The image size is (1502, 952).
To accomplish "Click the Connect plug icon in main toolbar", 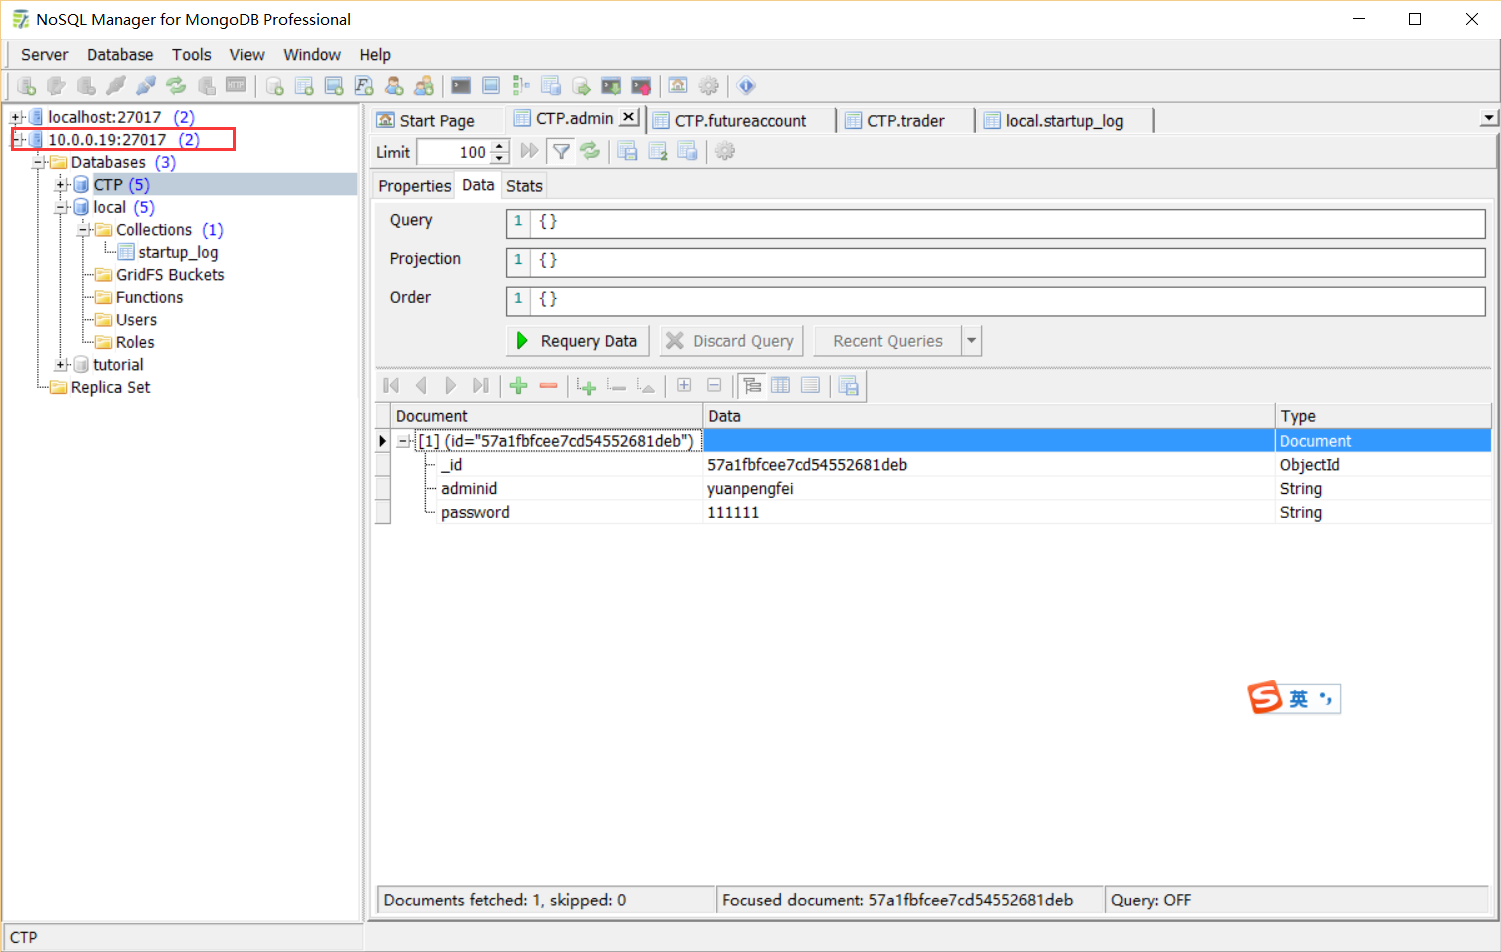I will click(116, 86).
